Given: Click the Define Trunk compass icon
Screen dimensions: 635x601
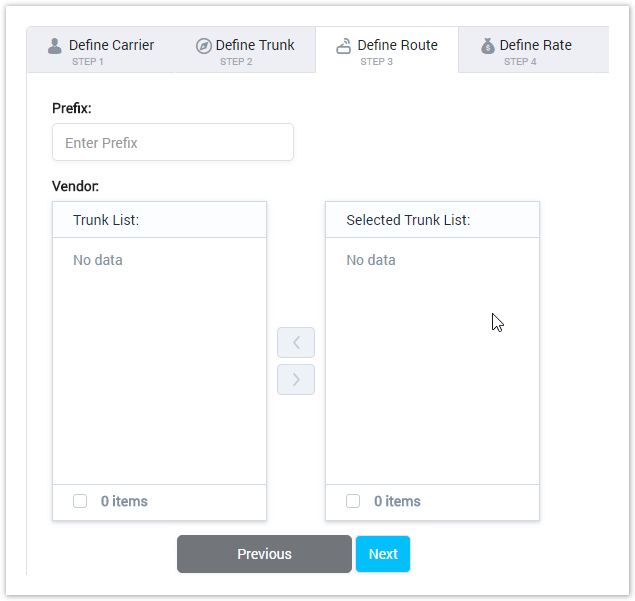Looking at the screenshot, I should point(203,46).
